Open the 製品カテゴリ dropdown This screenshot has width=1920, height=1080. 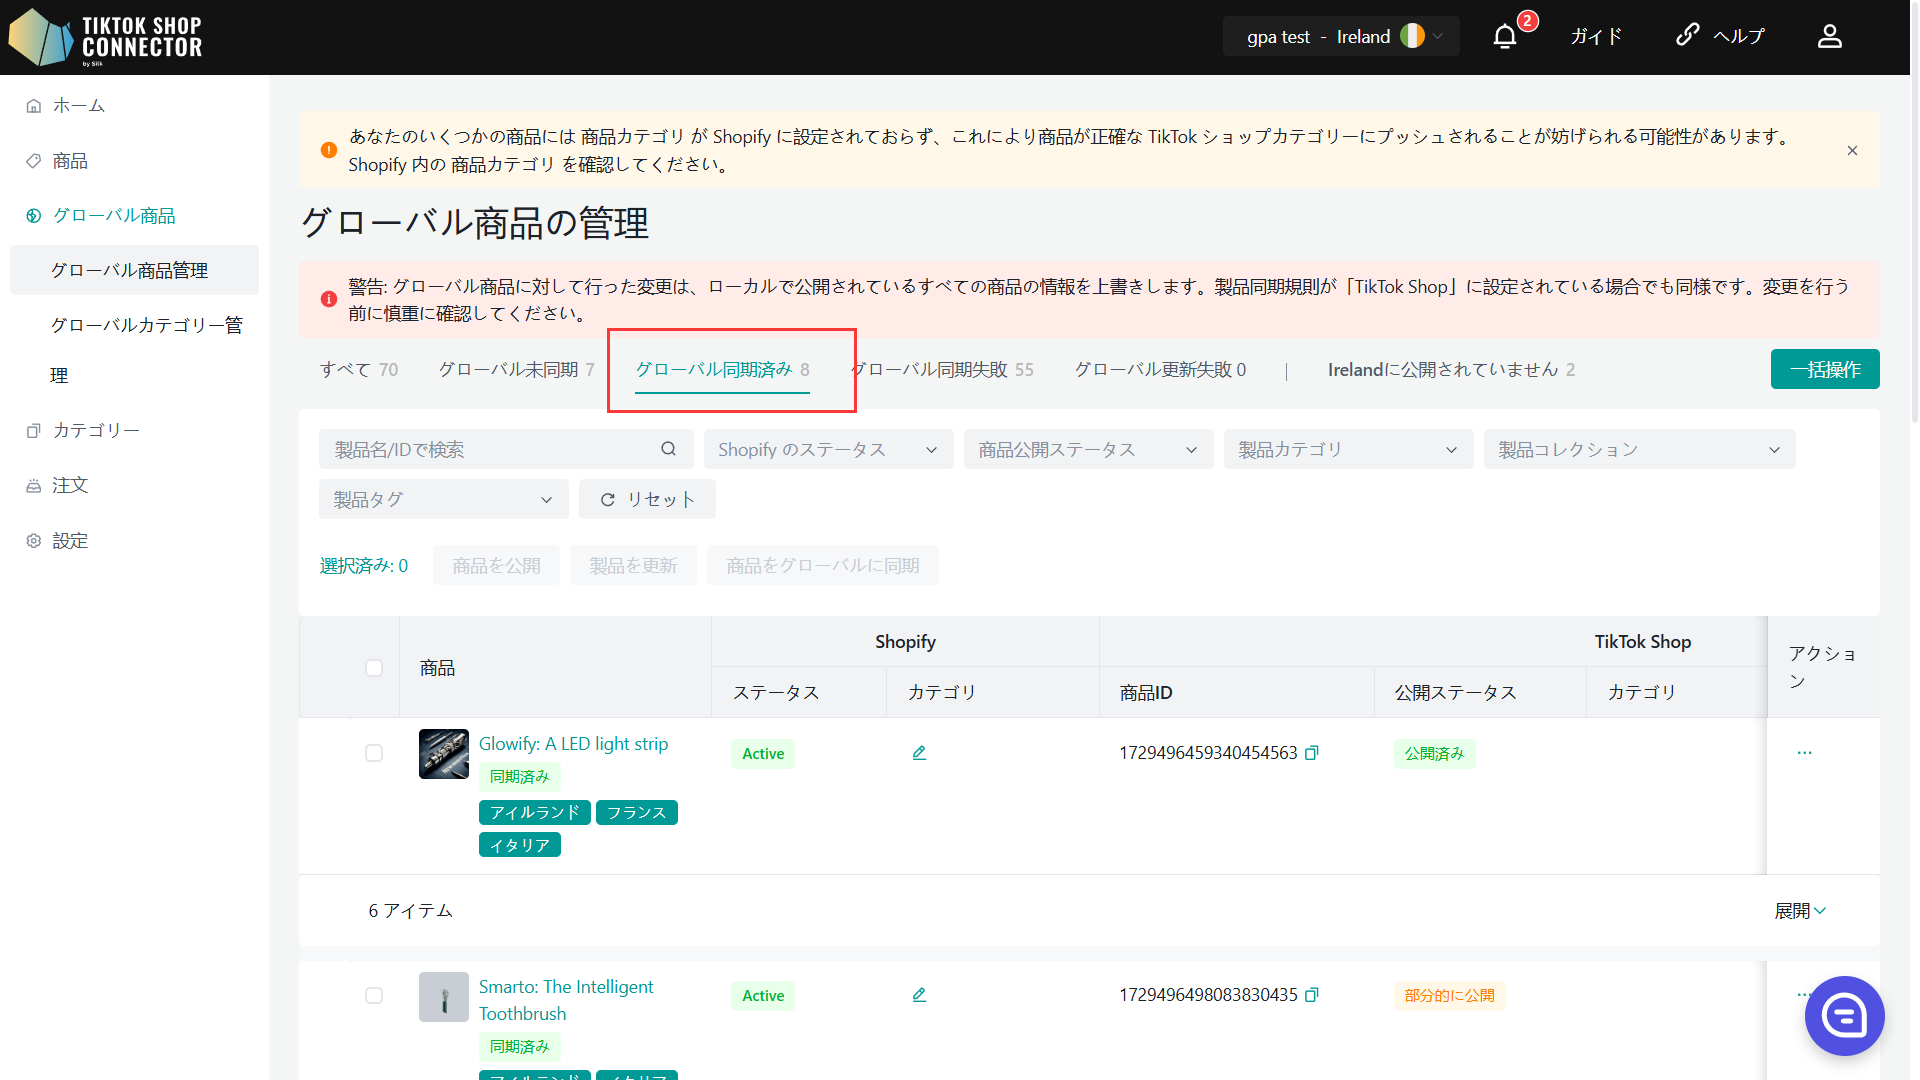(x=1348, y=449)
